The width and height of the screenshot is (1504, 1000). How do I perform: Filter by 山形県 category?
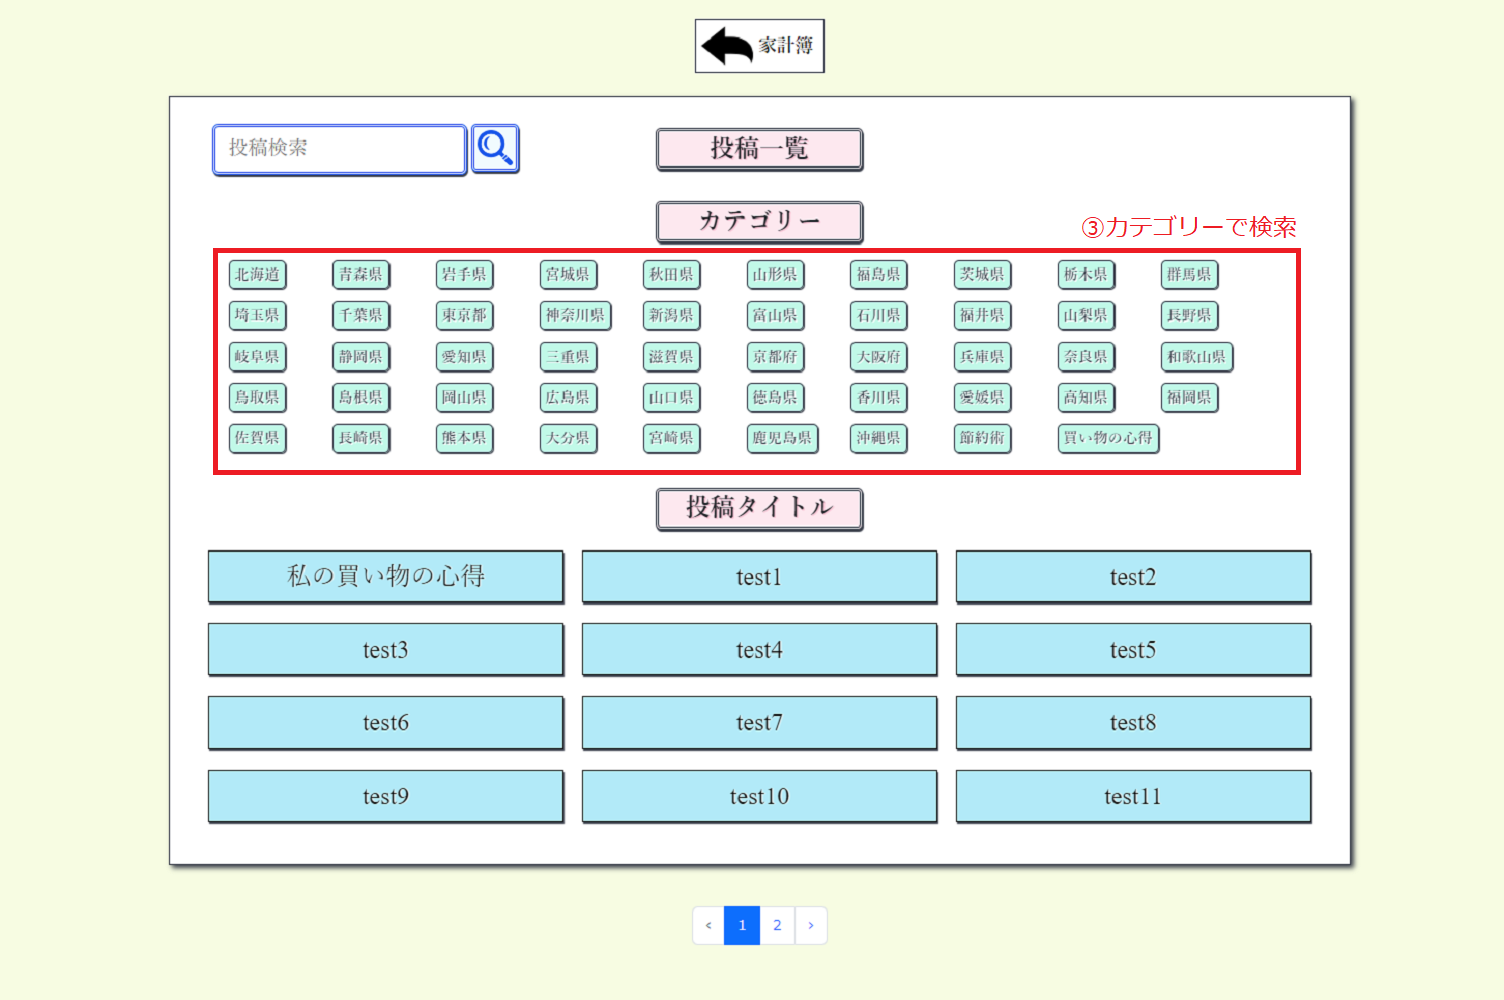point(776,275)
